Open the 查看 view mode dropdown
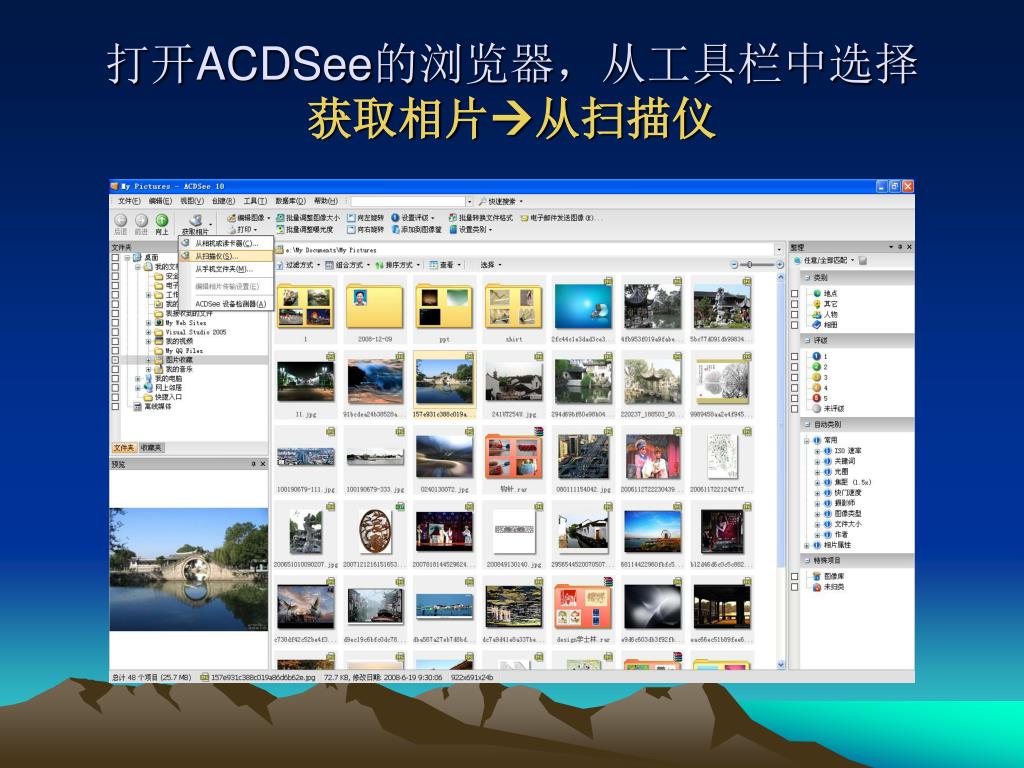The width and height of the screenshot is (1024, 768). [x=445, y=264]
